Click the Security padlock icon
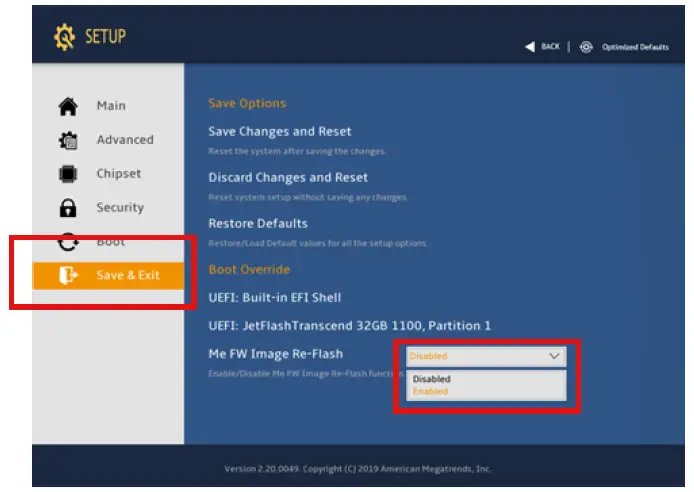Image resolution: width=694 pixels, height=492 pixels. (68, 208)
